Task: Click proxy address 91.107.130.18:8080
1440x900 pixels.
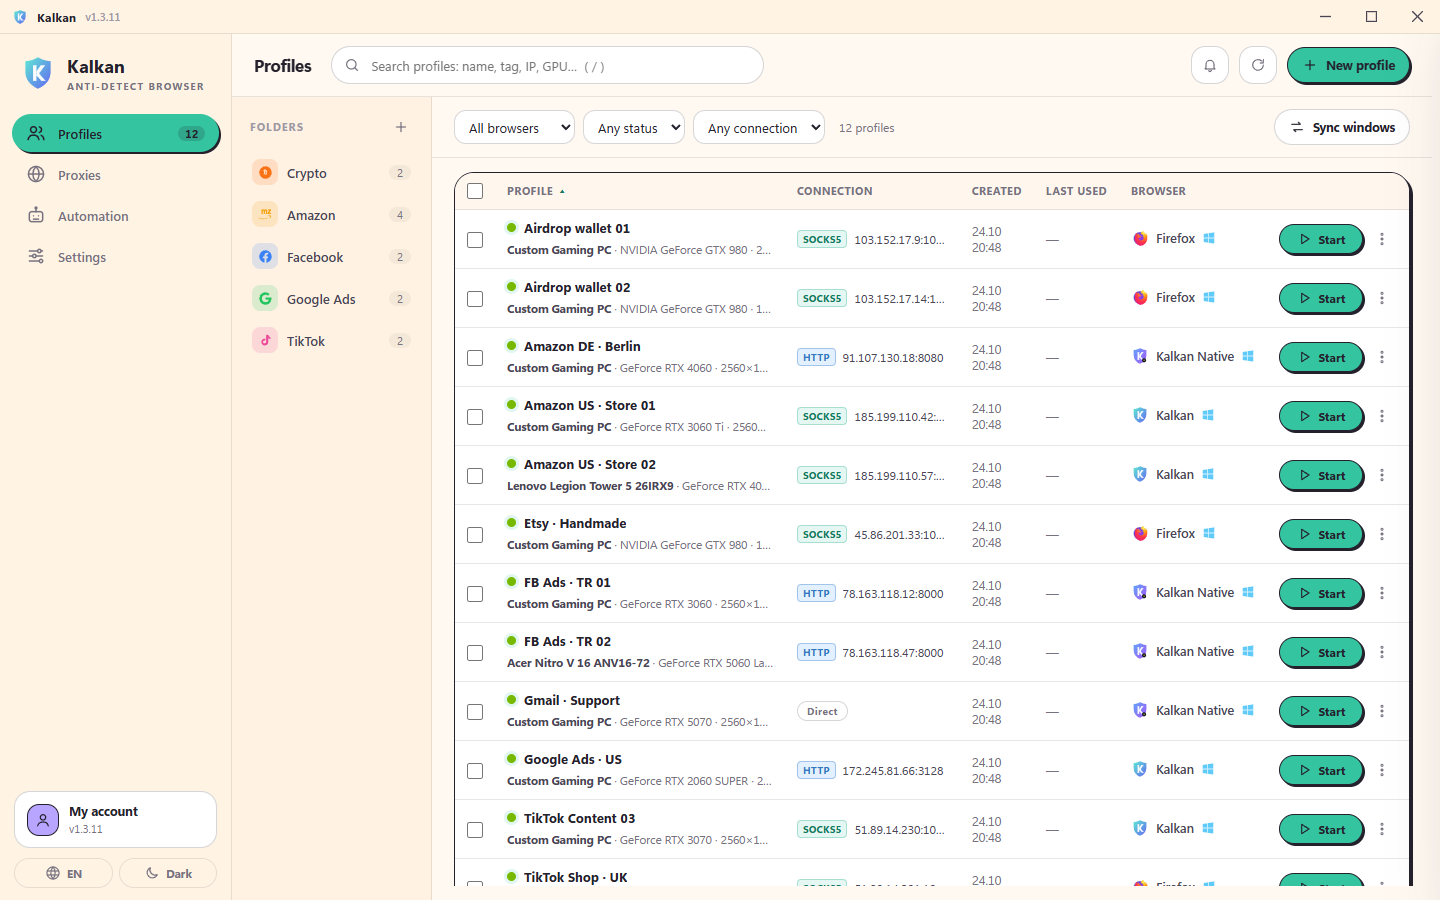Action: pos(893,358)
